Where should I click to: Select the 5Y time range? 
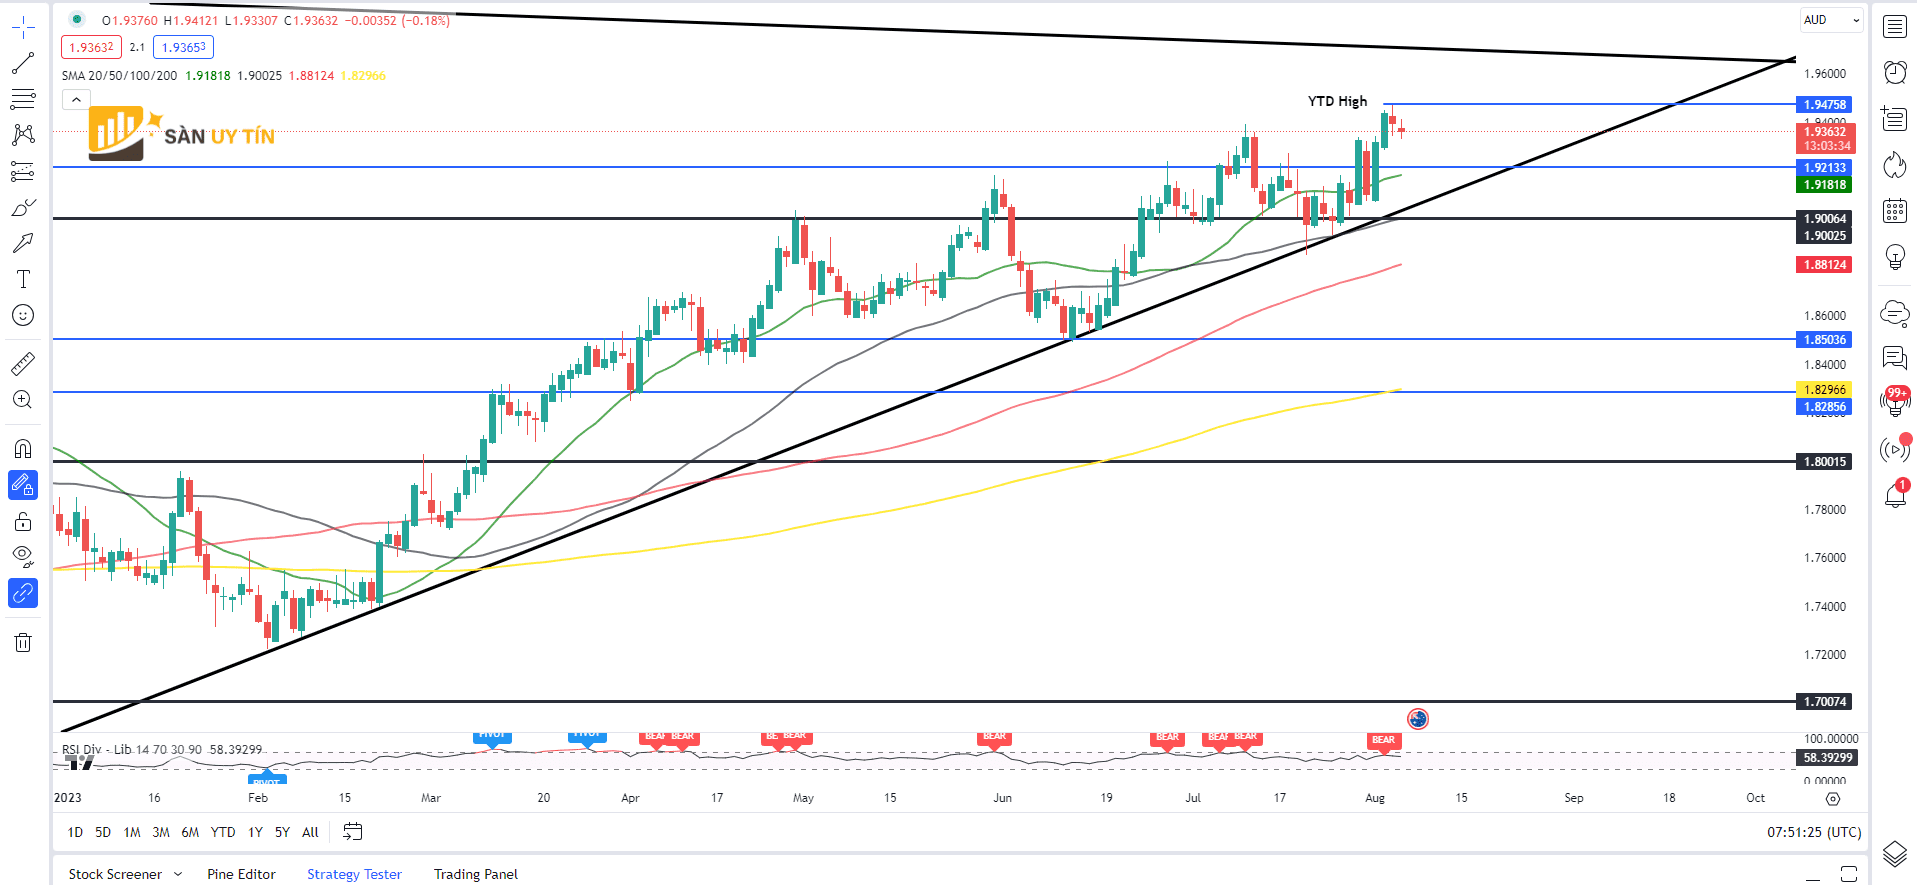coord(282,832)
